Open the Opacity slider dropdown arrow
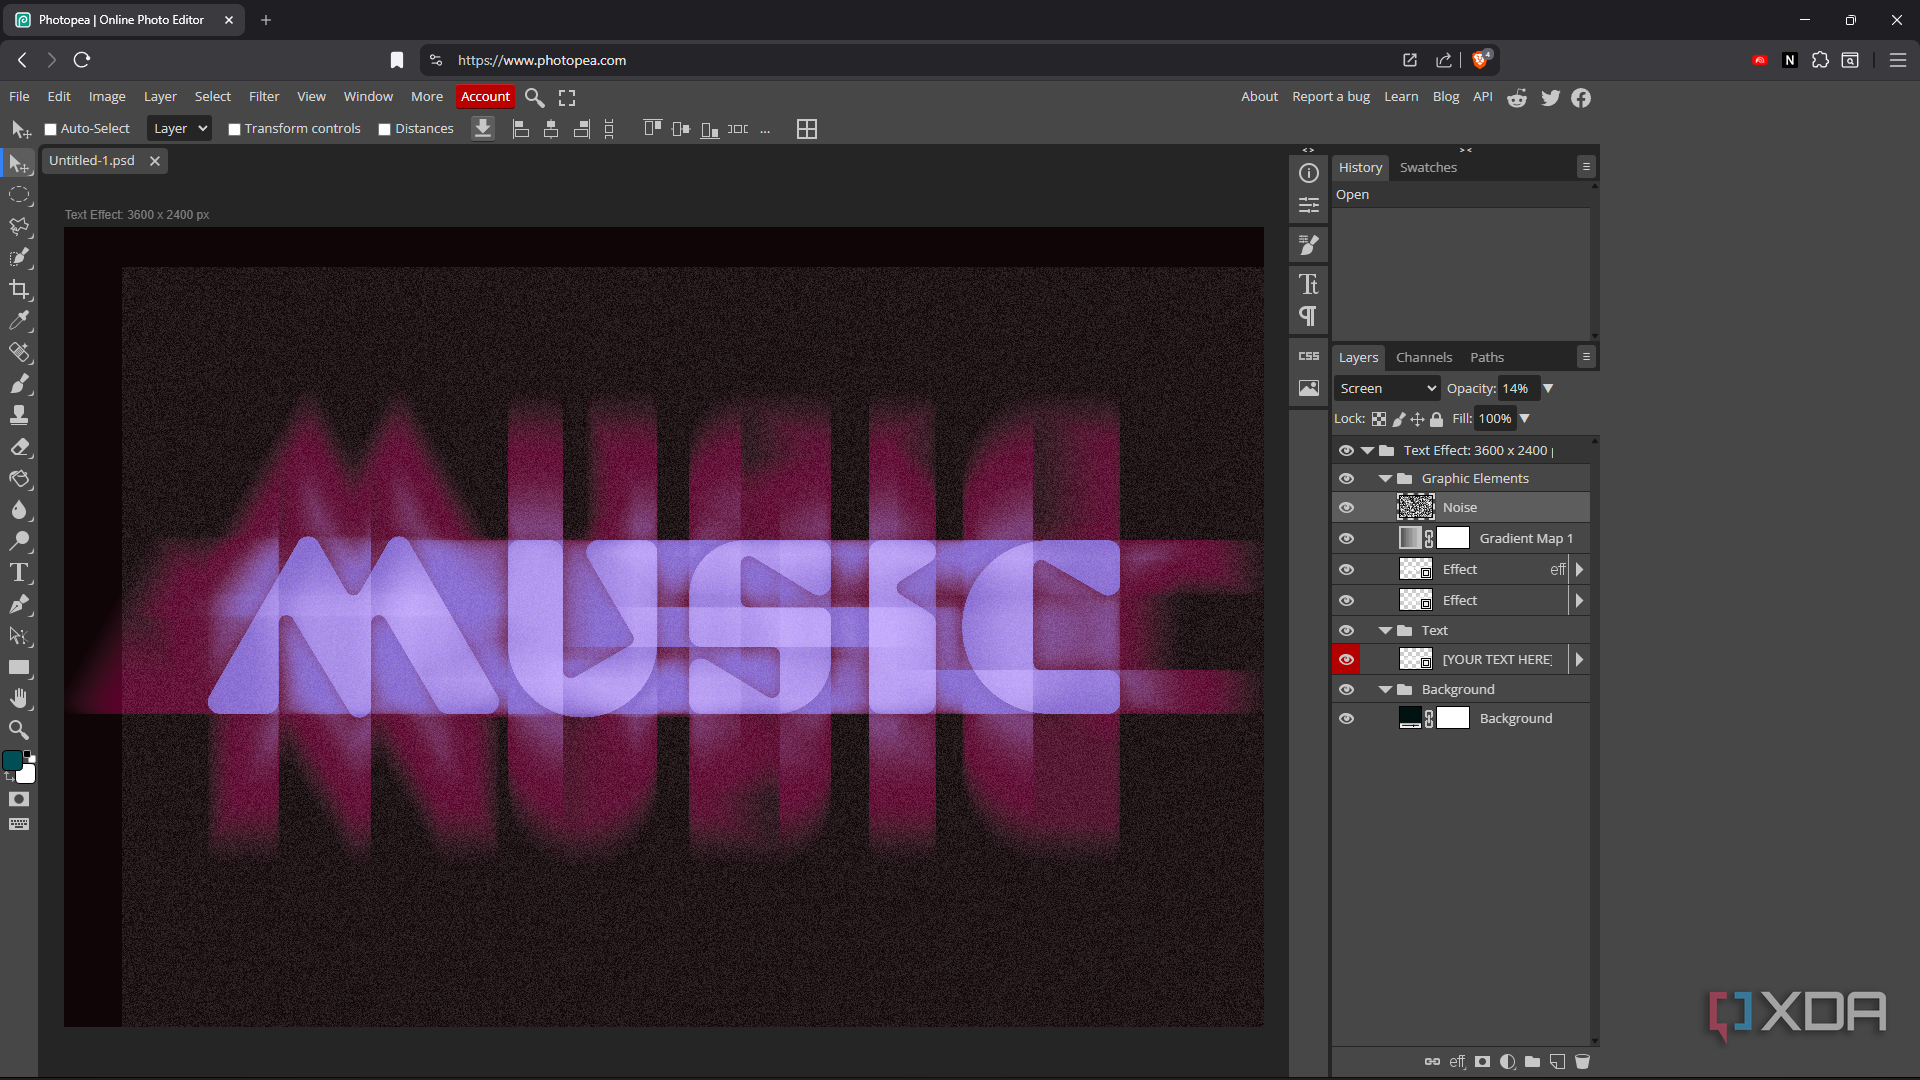Image resolution: width=1920 pixels, height=1080 pixels. click(x=1548, y=389)
